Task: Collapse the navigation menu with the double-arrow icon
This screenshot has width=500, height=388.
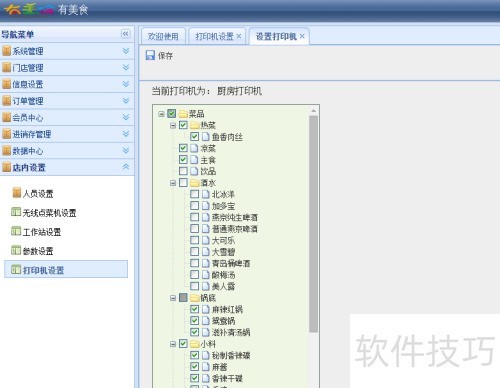Action: 125,34
